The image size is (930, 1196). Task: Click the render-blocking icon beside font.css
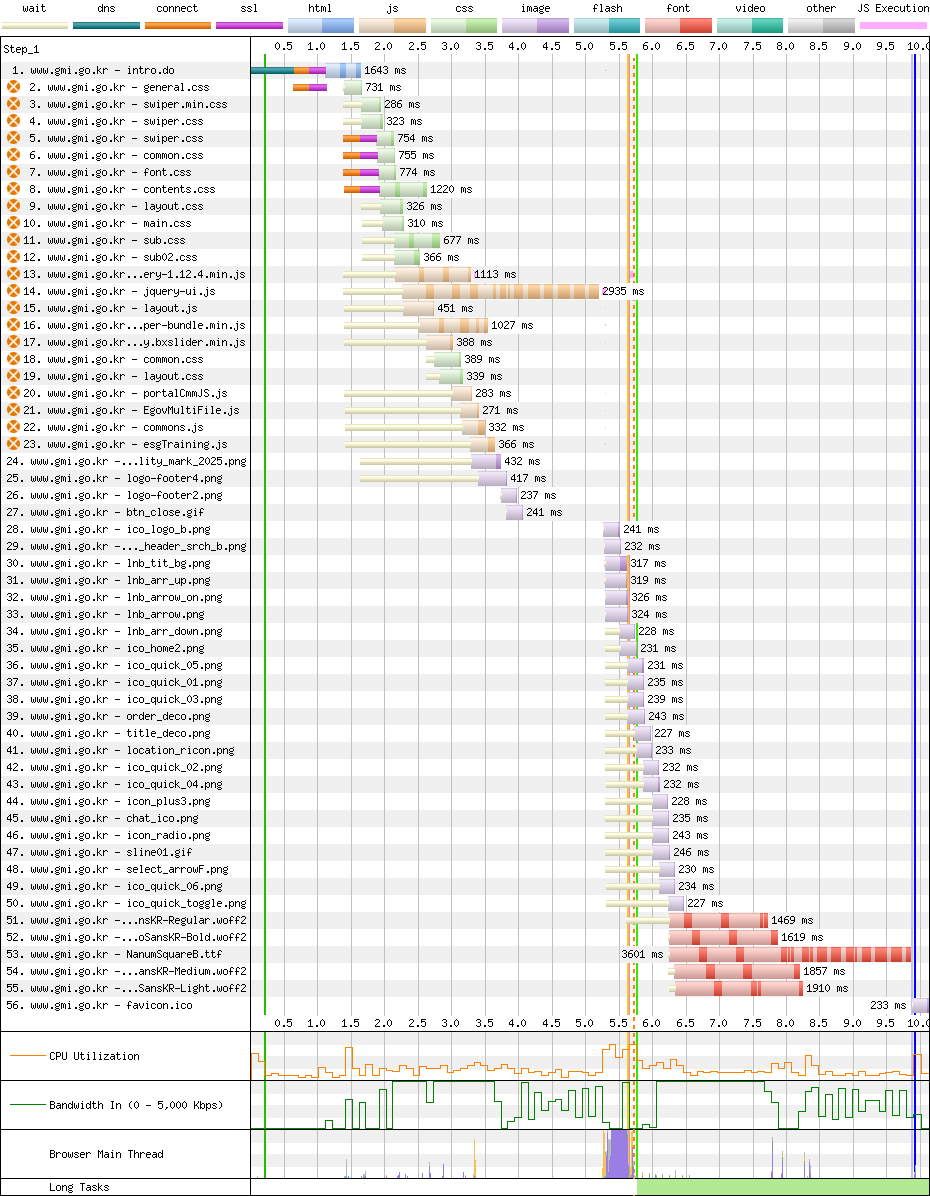[13, 172]
